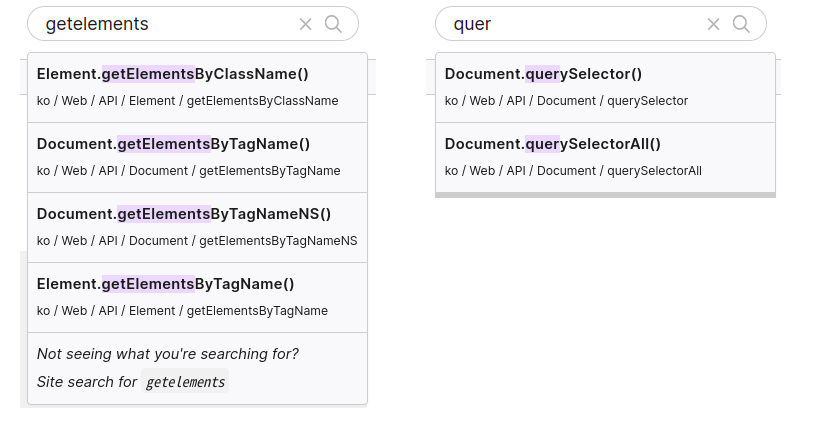This screenshot has height=421, width=820.
Task: Clear the 'quer' search field
Action: [x=713, y=24]
